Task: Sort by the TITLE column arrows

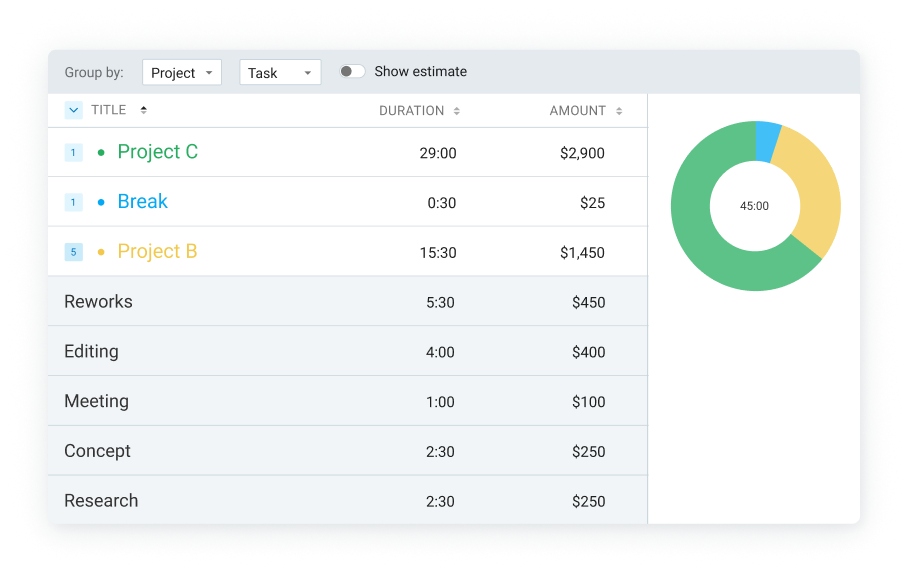Action: [x=144, y=109]
